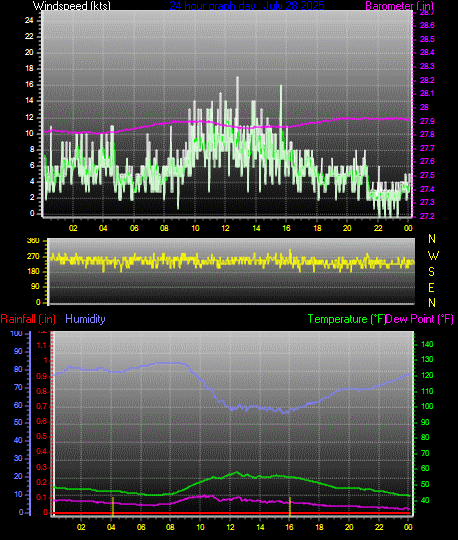This screenshot has height=540, width=458.
Task: Click the 1.1 value on rainfall axis
Action: tap(42, 345)
